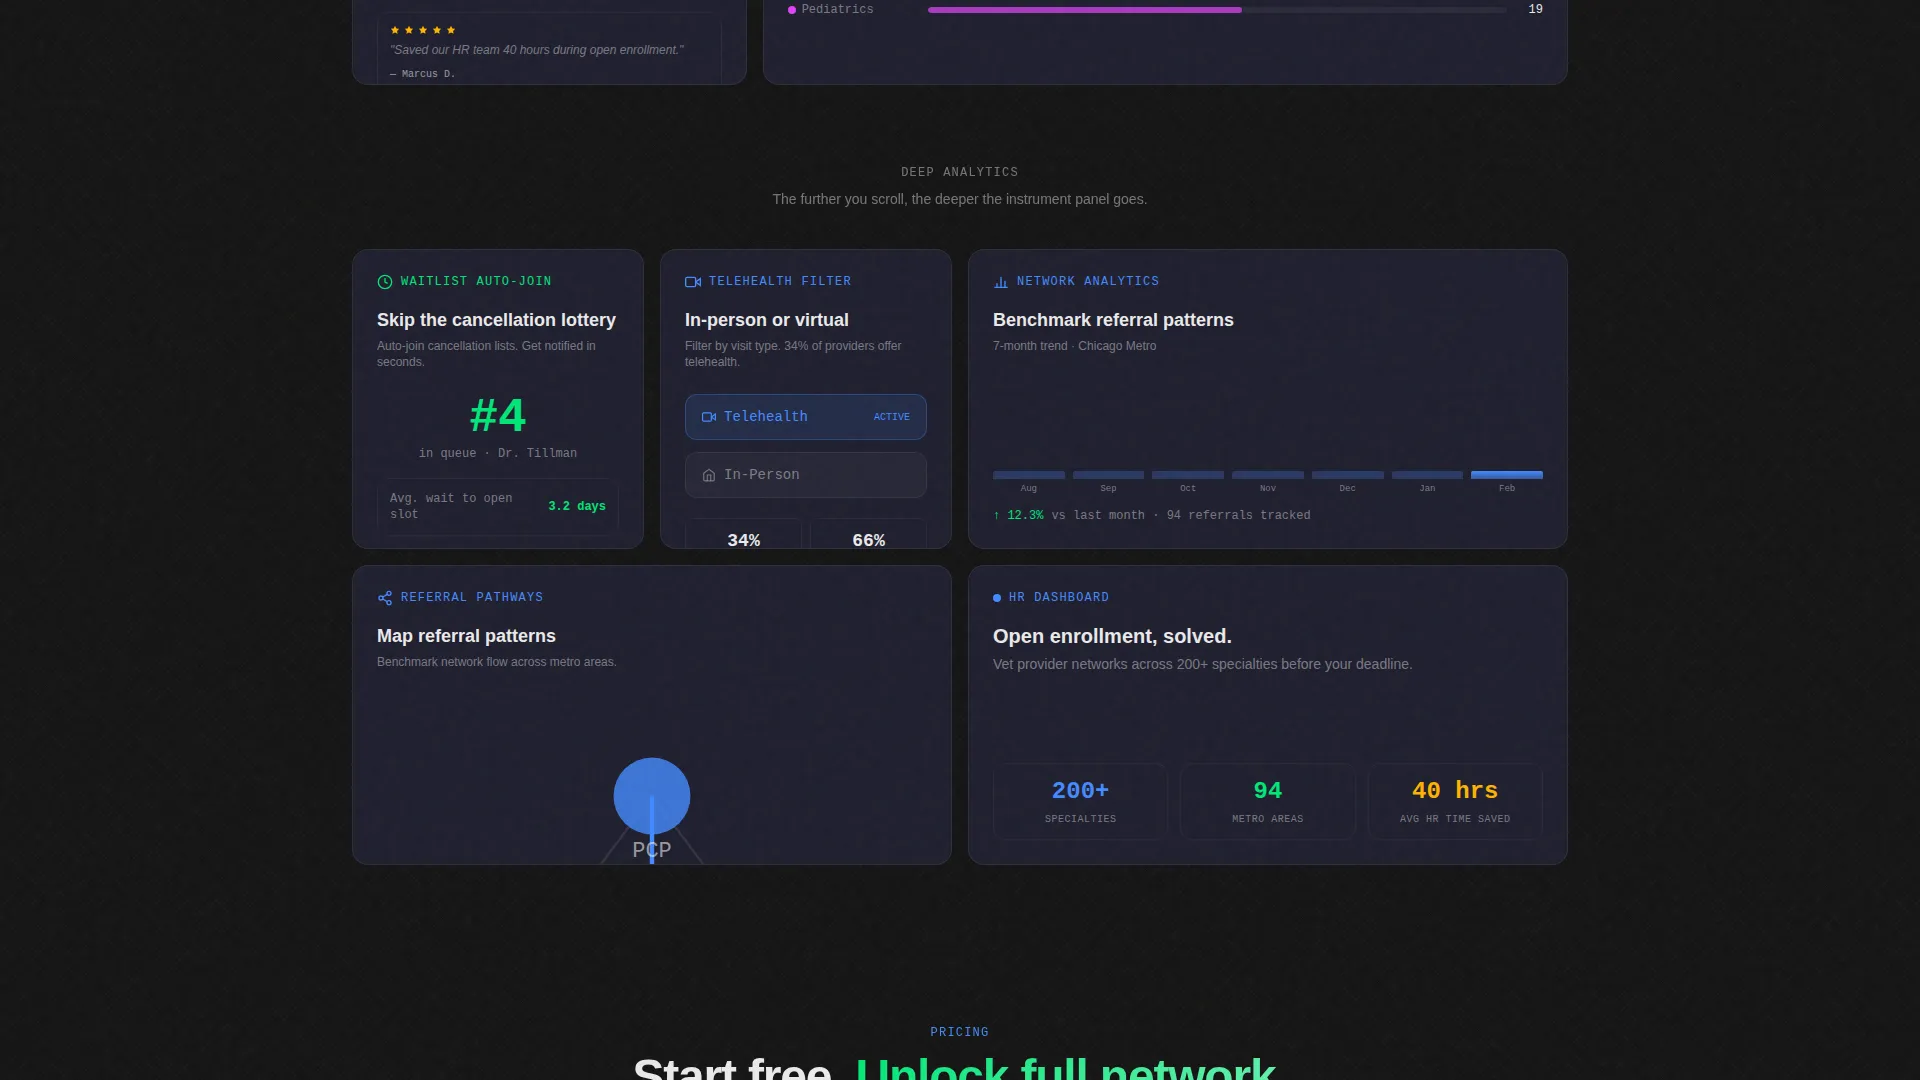Image resolution: width=1920 pixels, height=1080 pixels.
Task: Click Pediatrics count value 19
Action: click(1535, 9)
